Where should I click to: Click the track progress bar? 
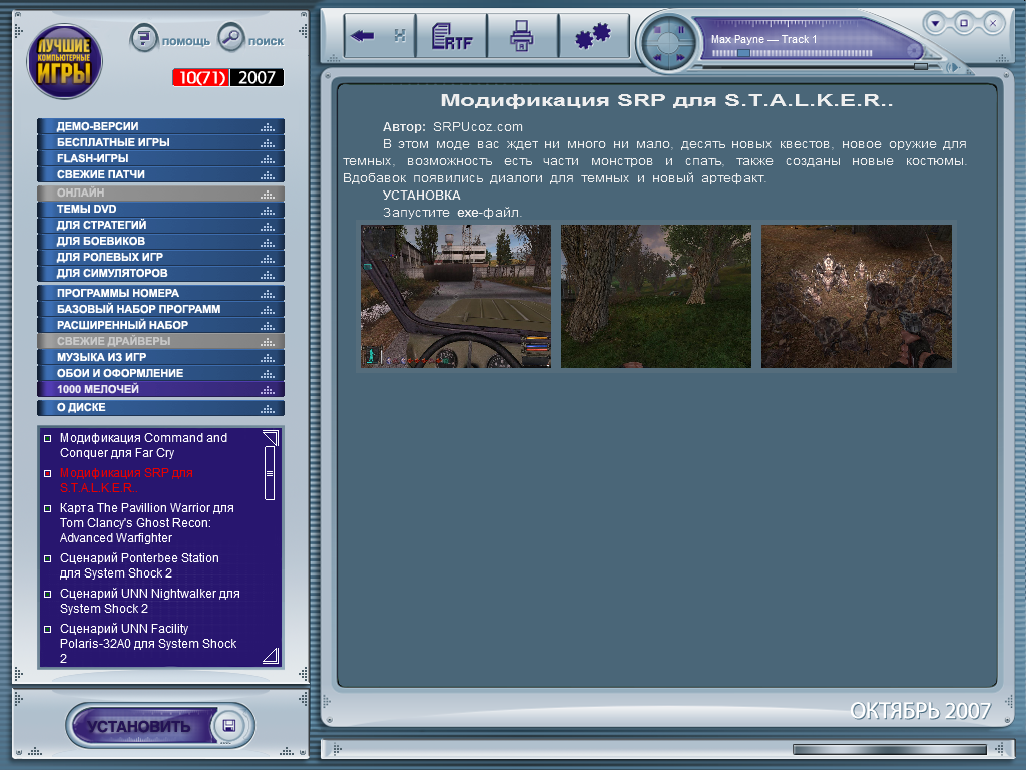[792, 53]
